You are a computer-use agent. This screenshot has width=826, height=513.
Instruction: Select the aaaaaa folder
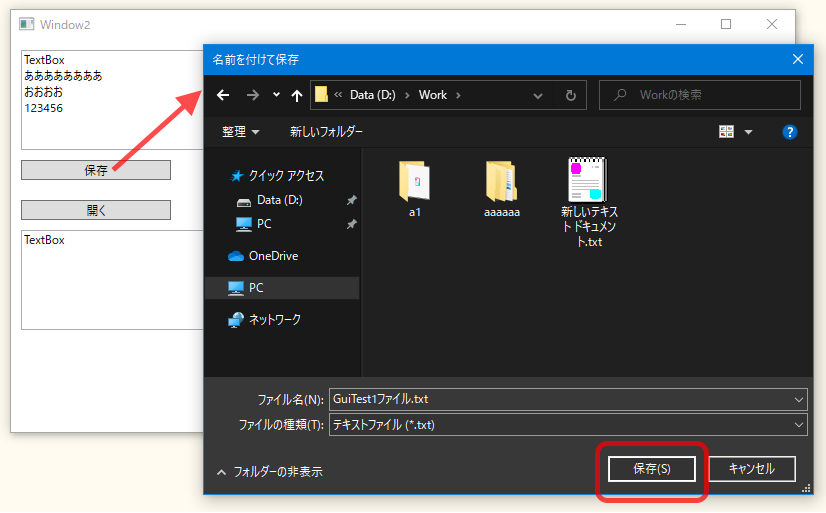[502, 189]
